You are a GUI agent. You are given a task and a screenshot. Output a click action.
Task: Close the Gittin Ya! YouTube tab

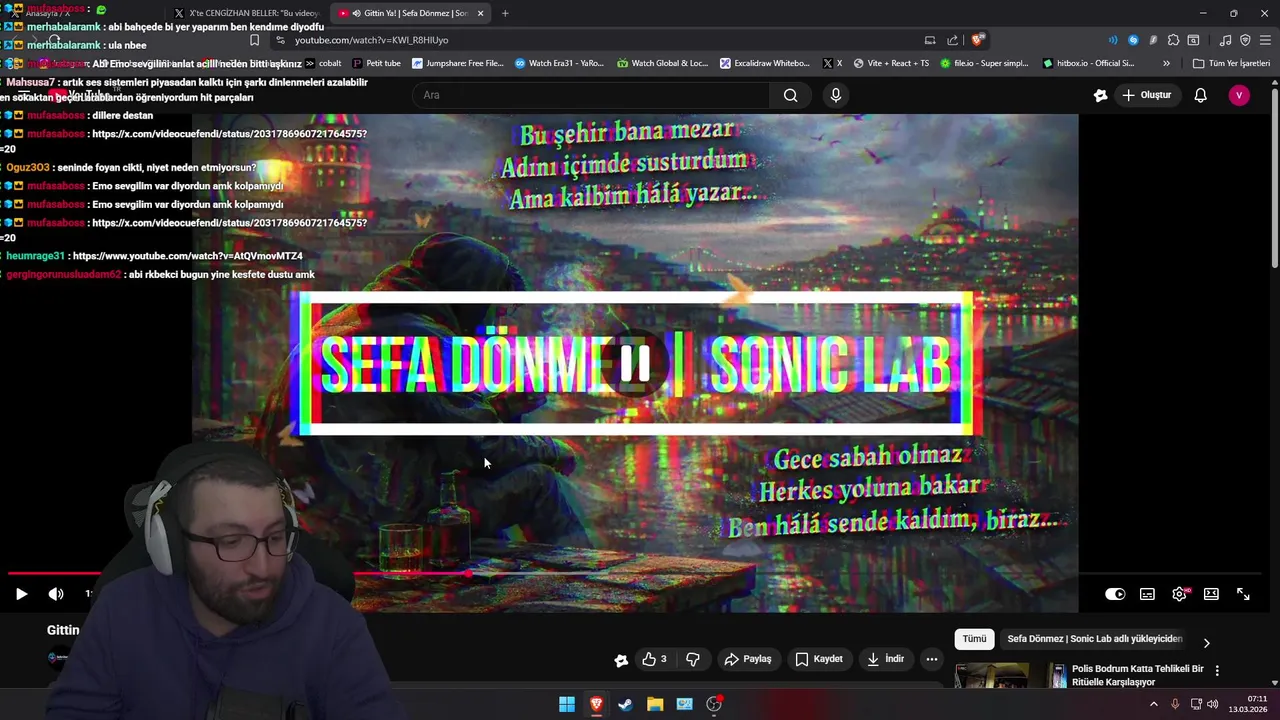[x=480, y=13]
